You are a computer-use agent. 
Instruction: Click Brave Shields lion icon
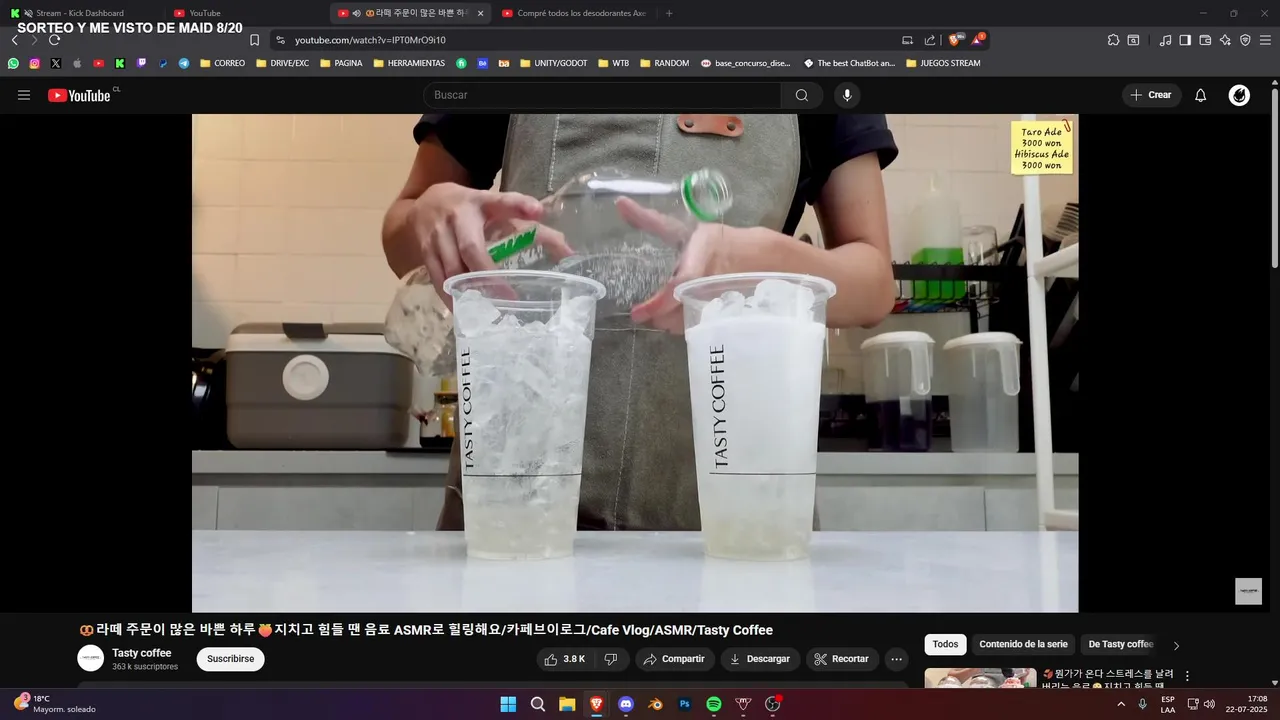(x=955, y=40)
